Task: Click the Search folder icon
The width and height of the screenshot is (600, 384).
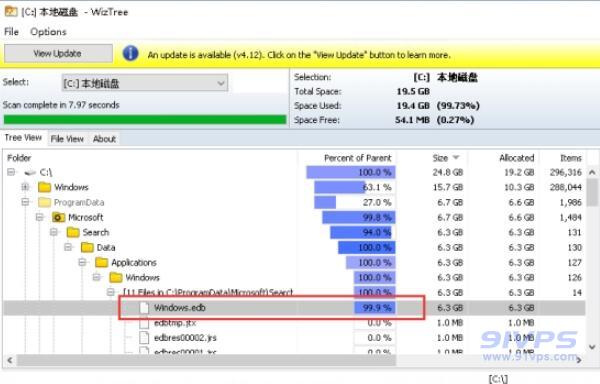Action: coord(73,232)
